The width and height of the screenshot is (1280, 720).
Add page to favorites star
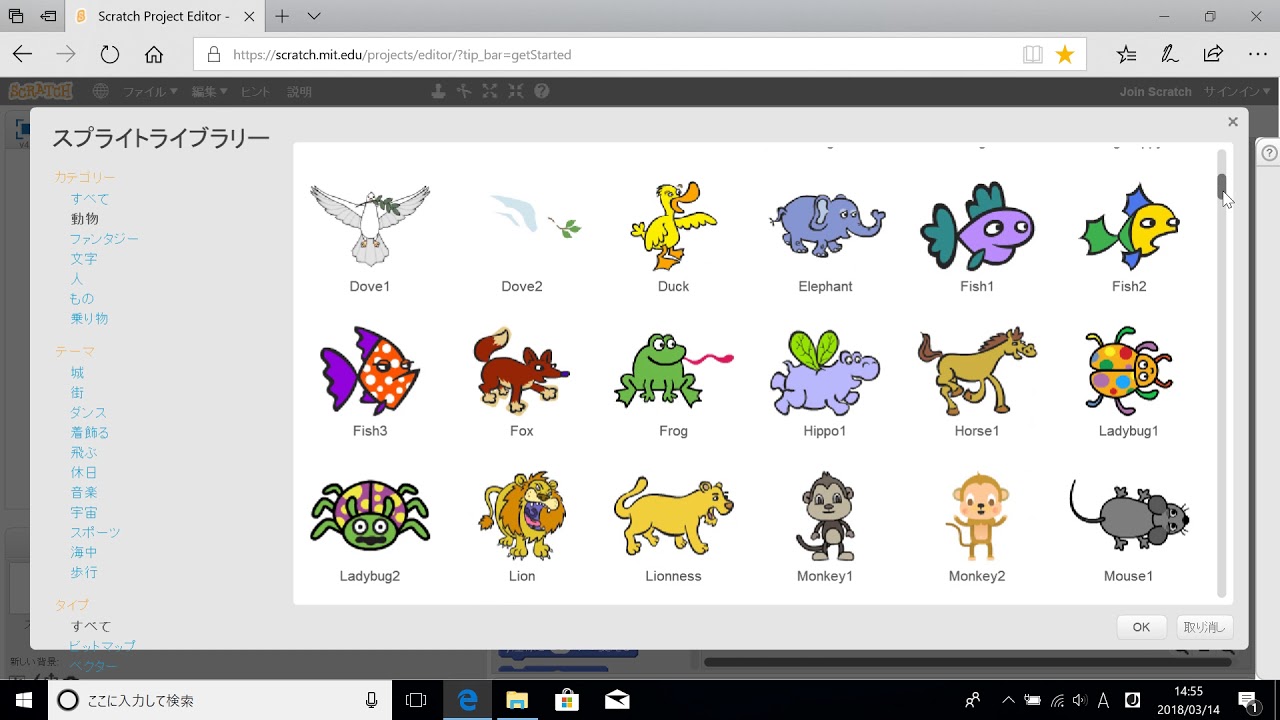[1065, 55]
